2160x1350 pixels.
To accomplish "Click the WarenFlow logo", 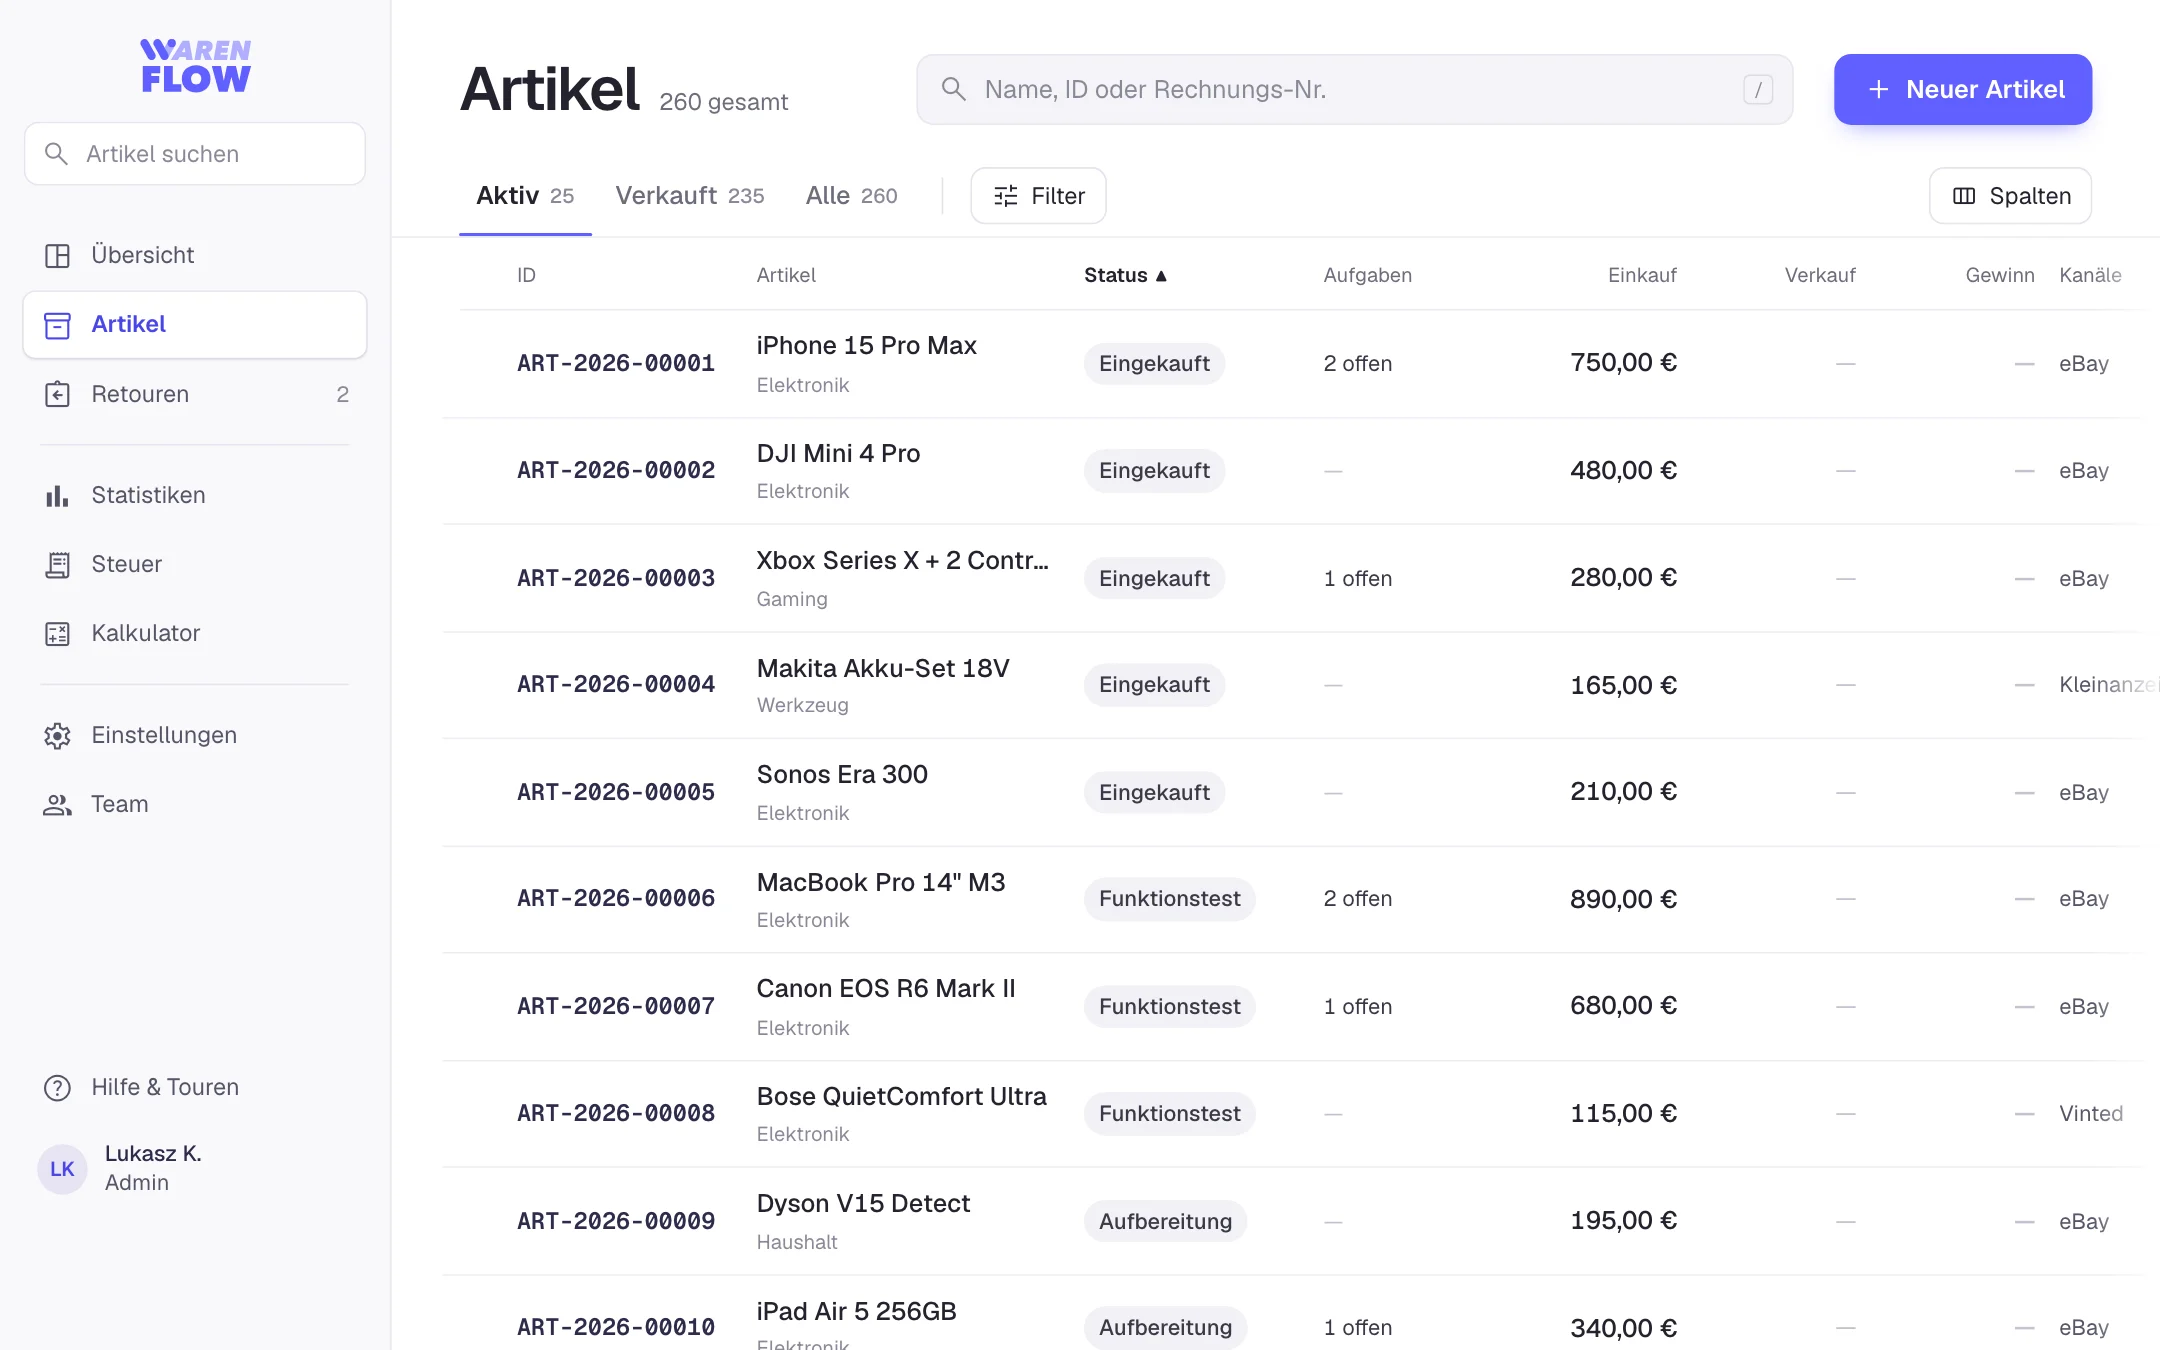I will pos(195,66).
